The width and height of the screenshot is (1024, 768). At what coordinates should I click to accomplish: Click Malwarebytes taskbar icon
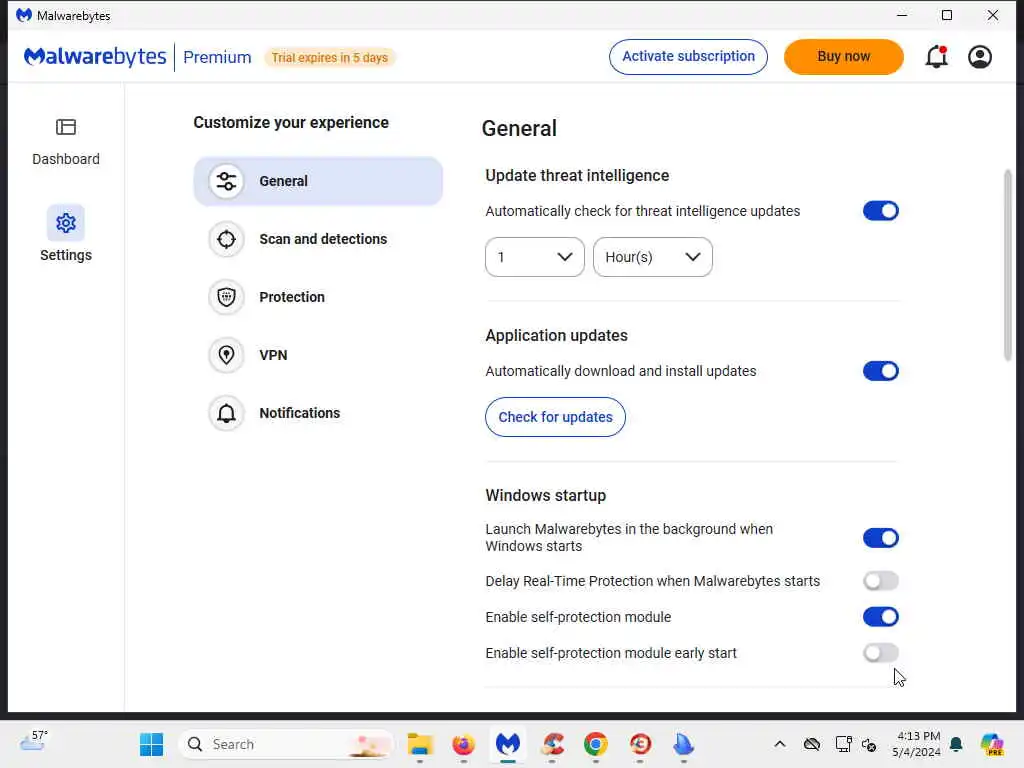click(507, 744)
